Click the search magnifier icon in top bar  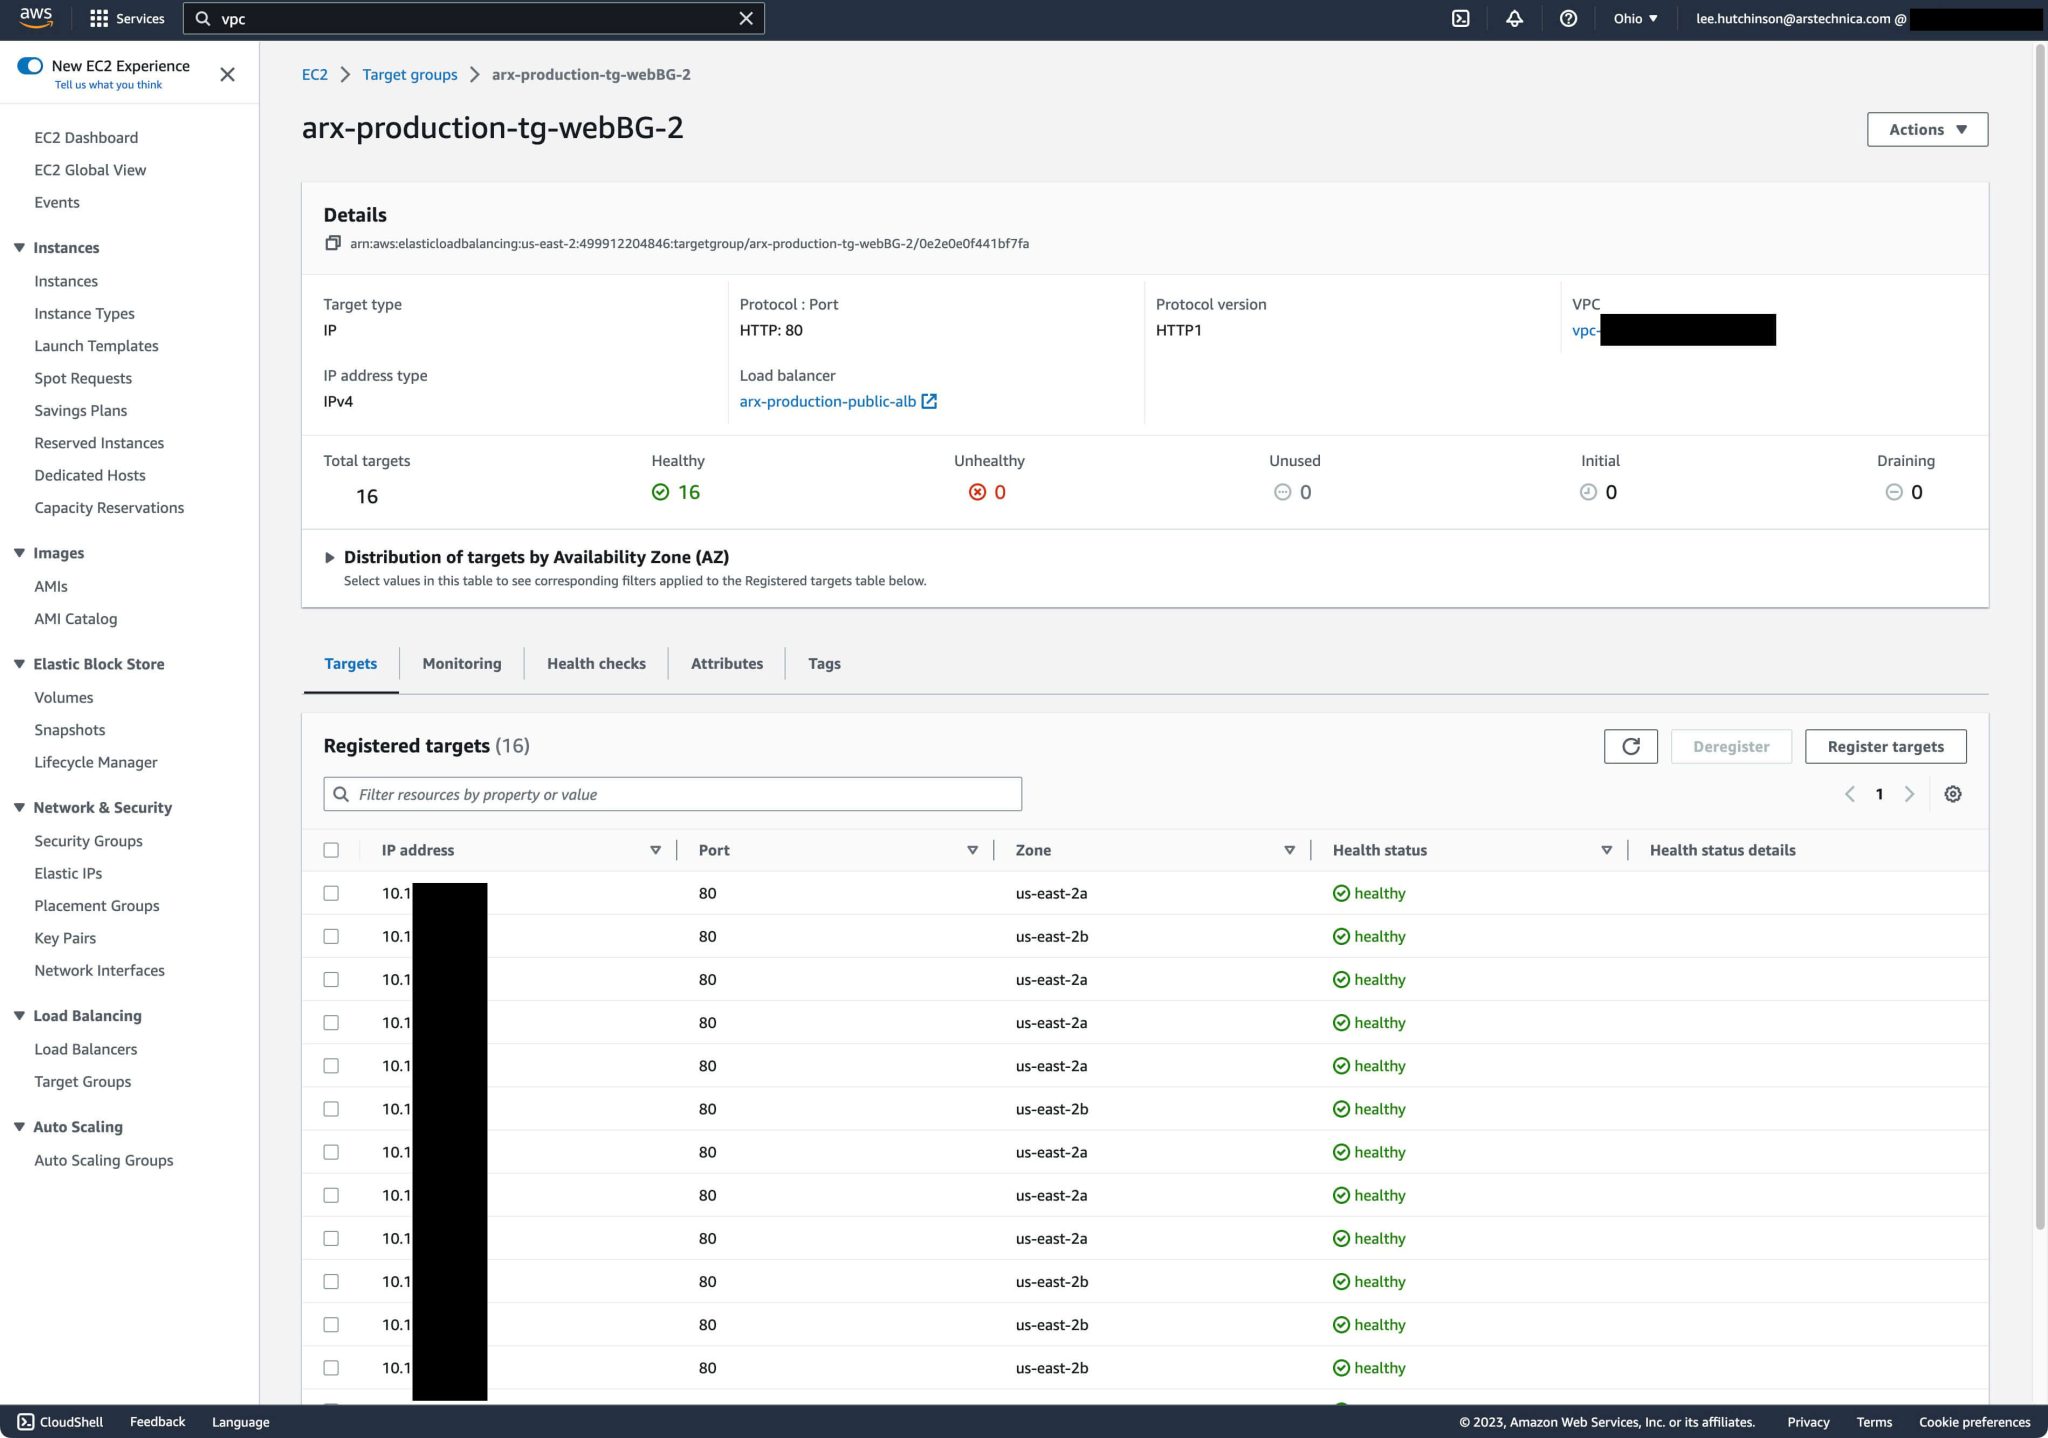click(203, 18)
